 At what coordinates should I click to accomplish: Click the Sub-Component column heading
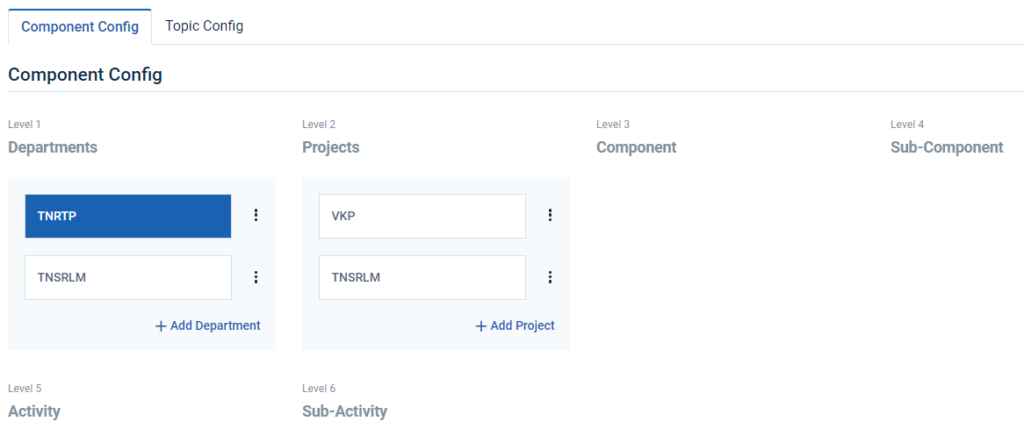pyautogui.click(x=946, y=147)
